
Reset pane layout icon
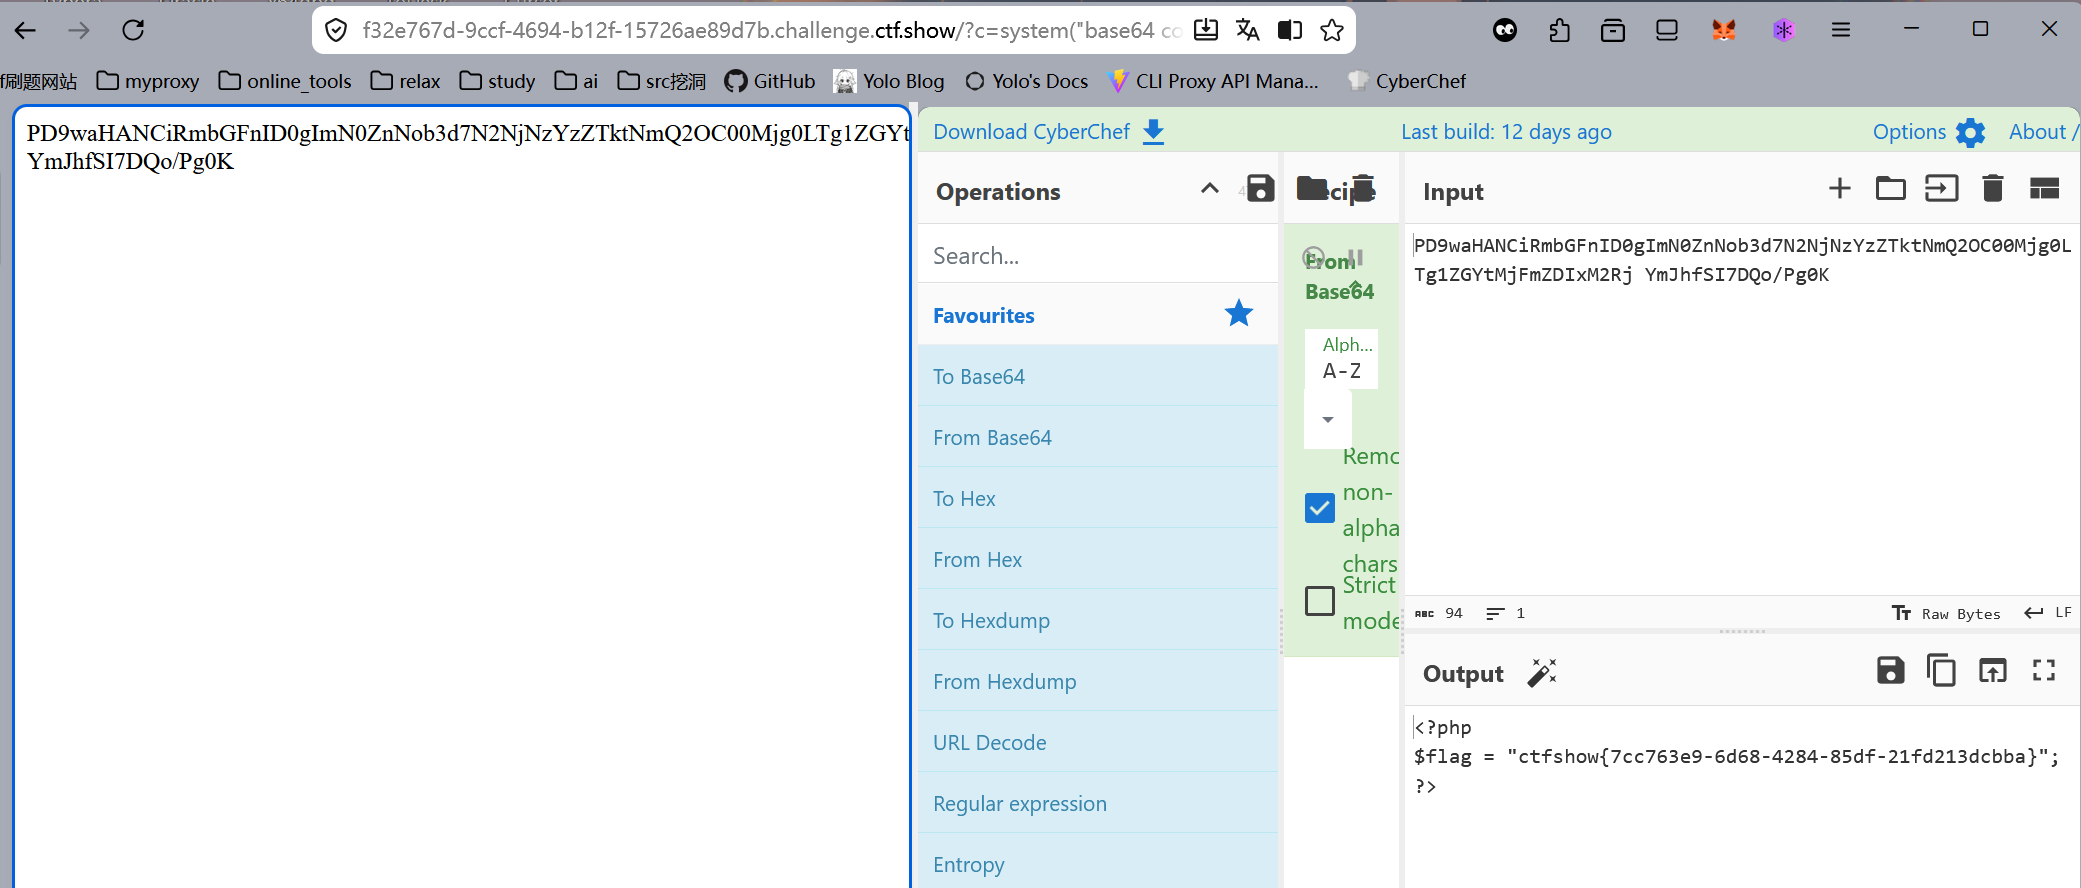[x=2044, y=188]
